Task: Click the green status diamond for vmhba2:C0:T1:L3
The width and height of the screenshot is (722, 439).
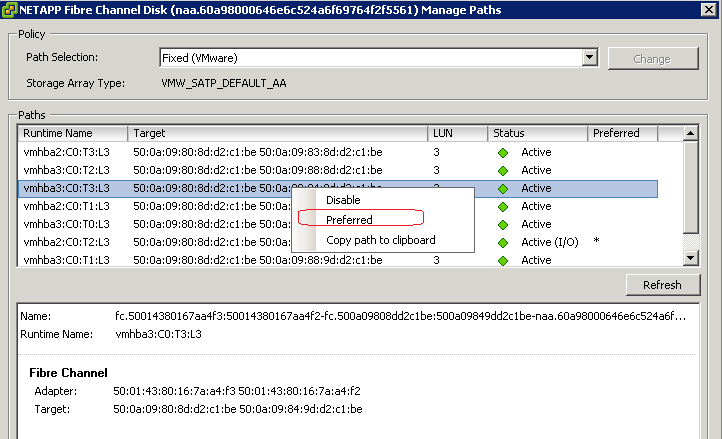Action: point(503,207)
